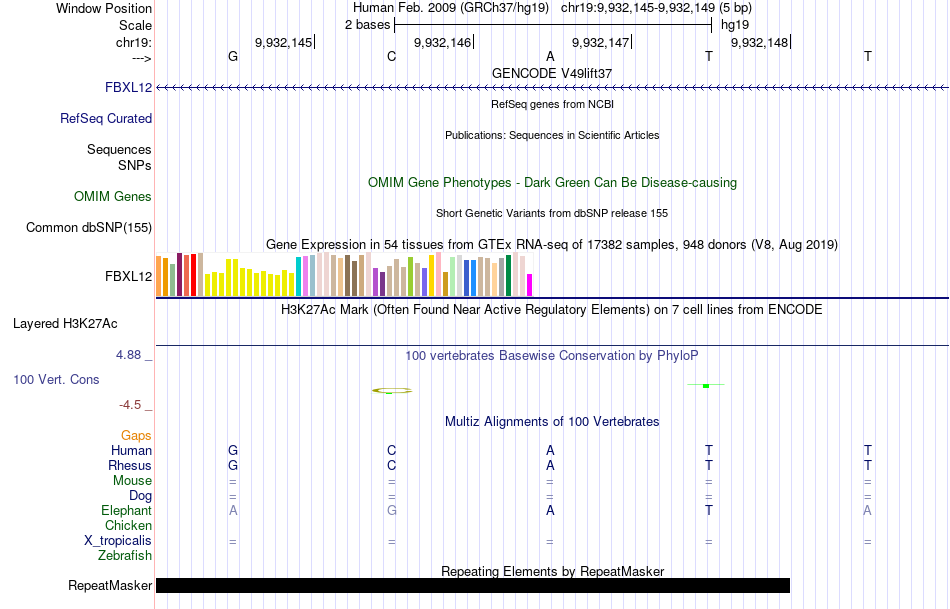Click the C base in the Rhesus alignment row
The height and width of the screenshot is (609, 950).
(391, 465)
